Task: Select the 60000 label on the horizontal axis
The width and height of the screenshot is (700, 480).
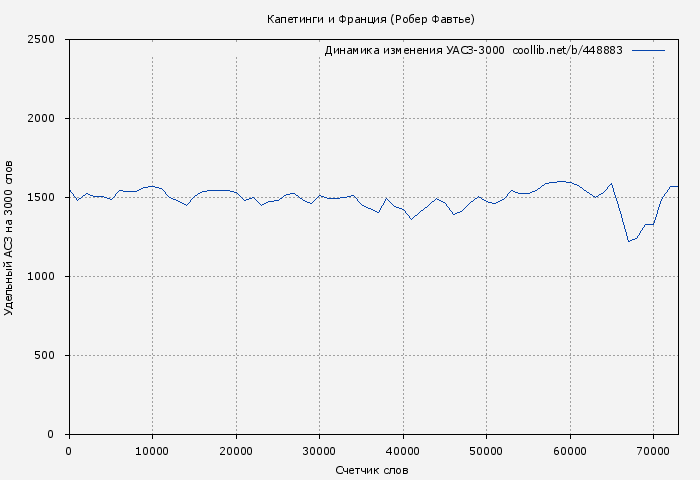Action: pos(570,451)
